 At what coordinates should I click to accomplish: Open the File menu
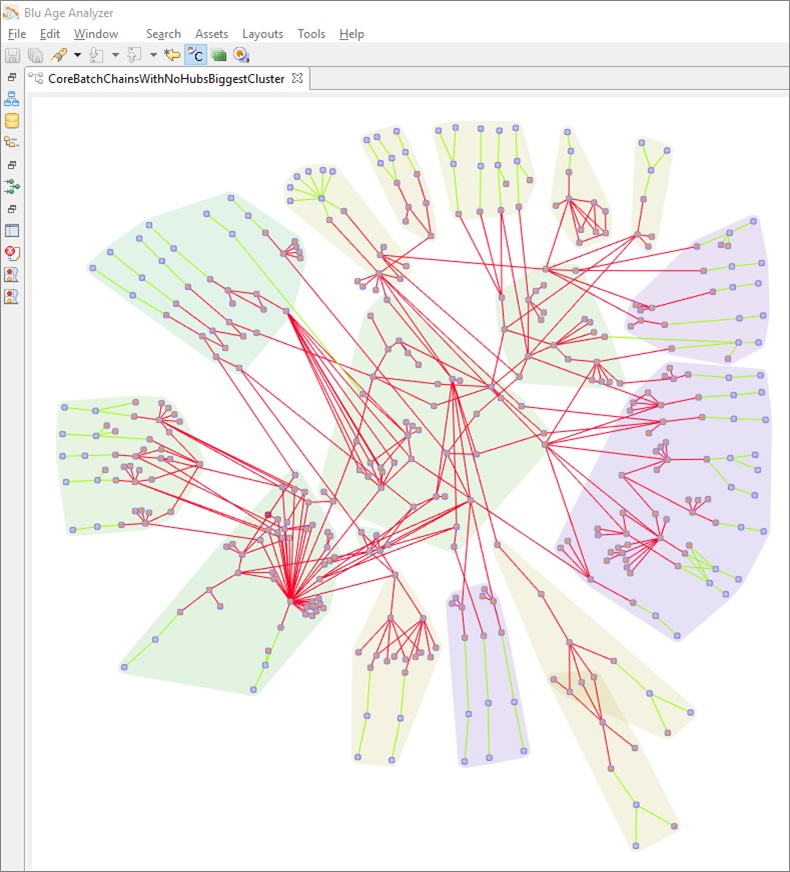pos(17,34)
